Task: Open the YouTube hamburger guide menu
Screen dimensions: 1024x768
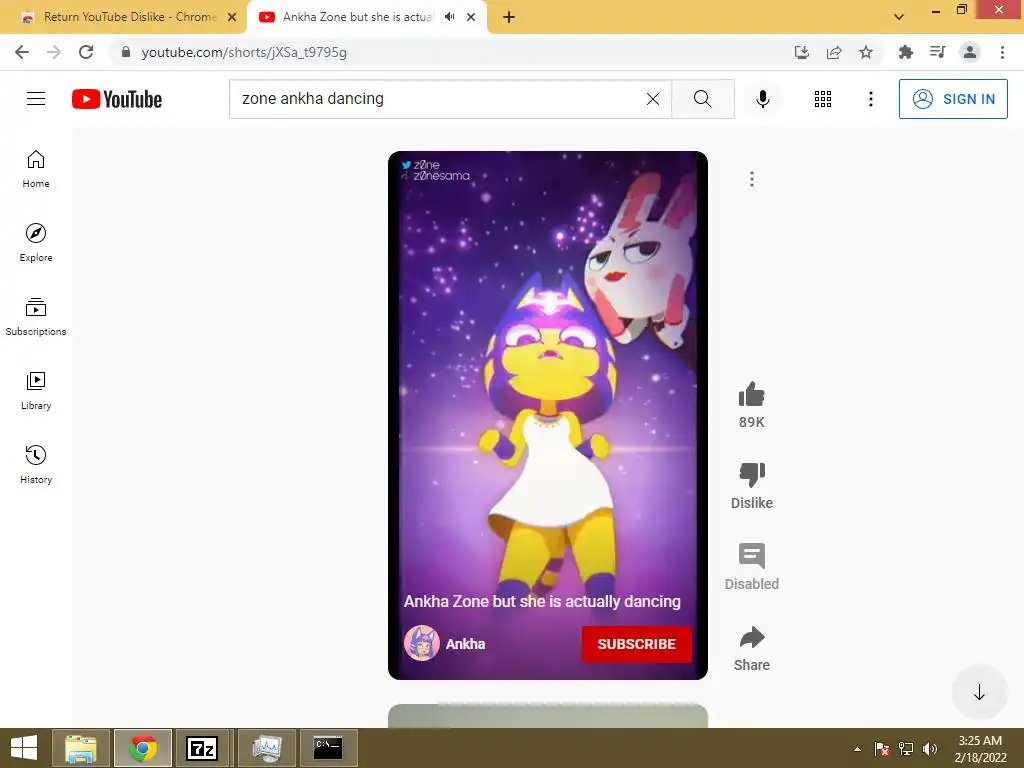Action: coord(36,99)
